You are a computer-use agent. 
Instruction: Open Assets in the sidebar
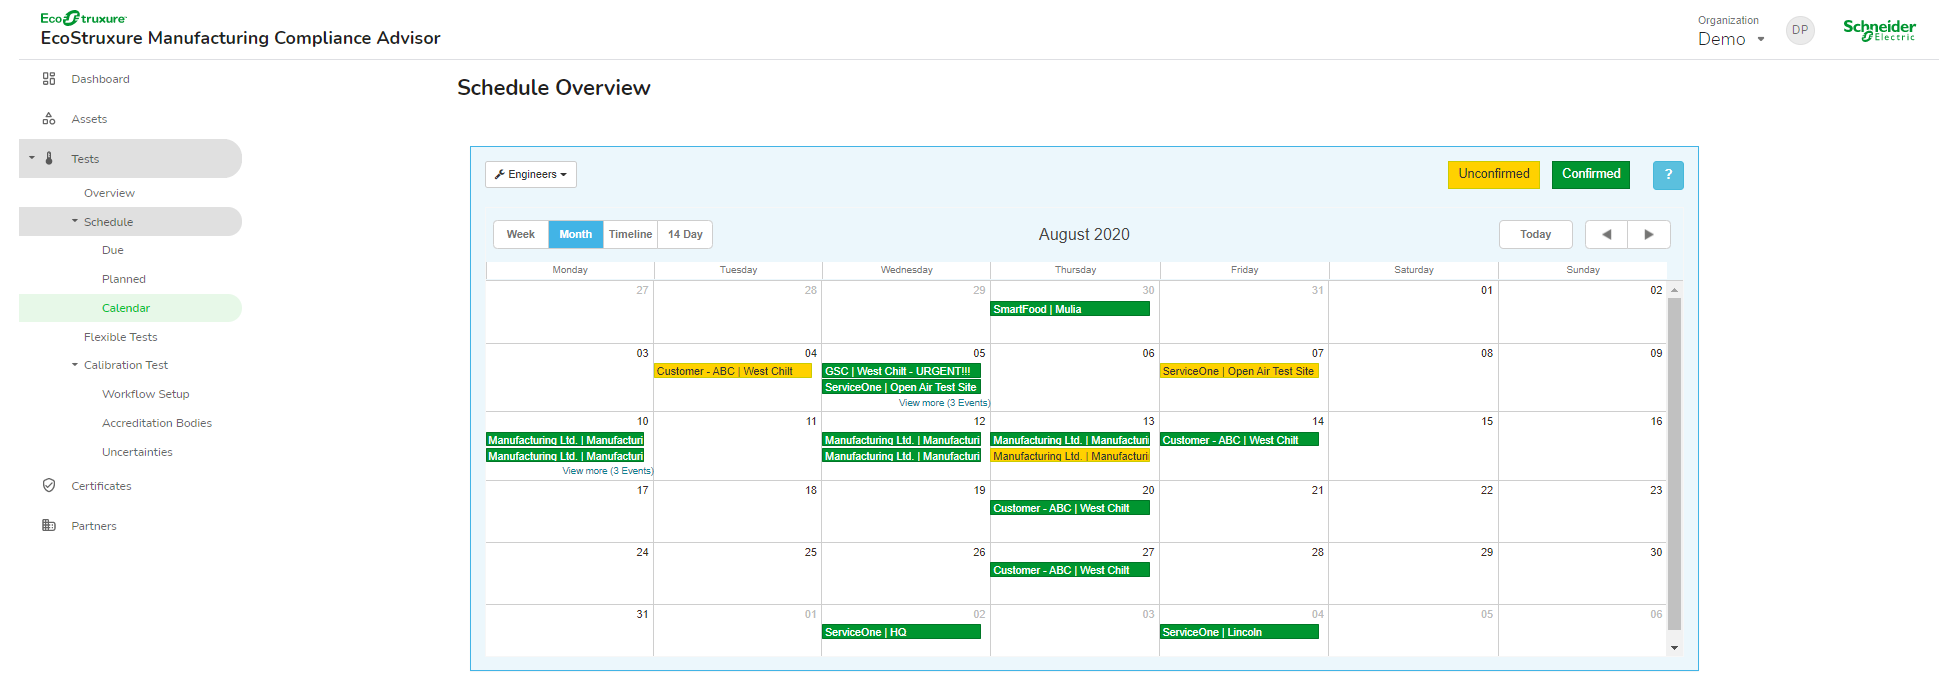(89, 119)
